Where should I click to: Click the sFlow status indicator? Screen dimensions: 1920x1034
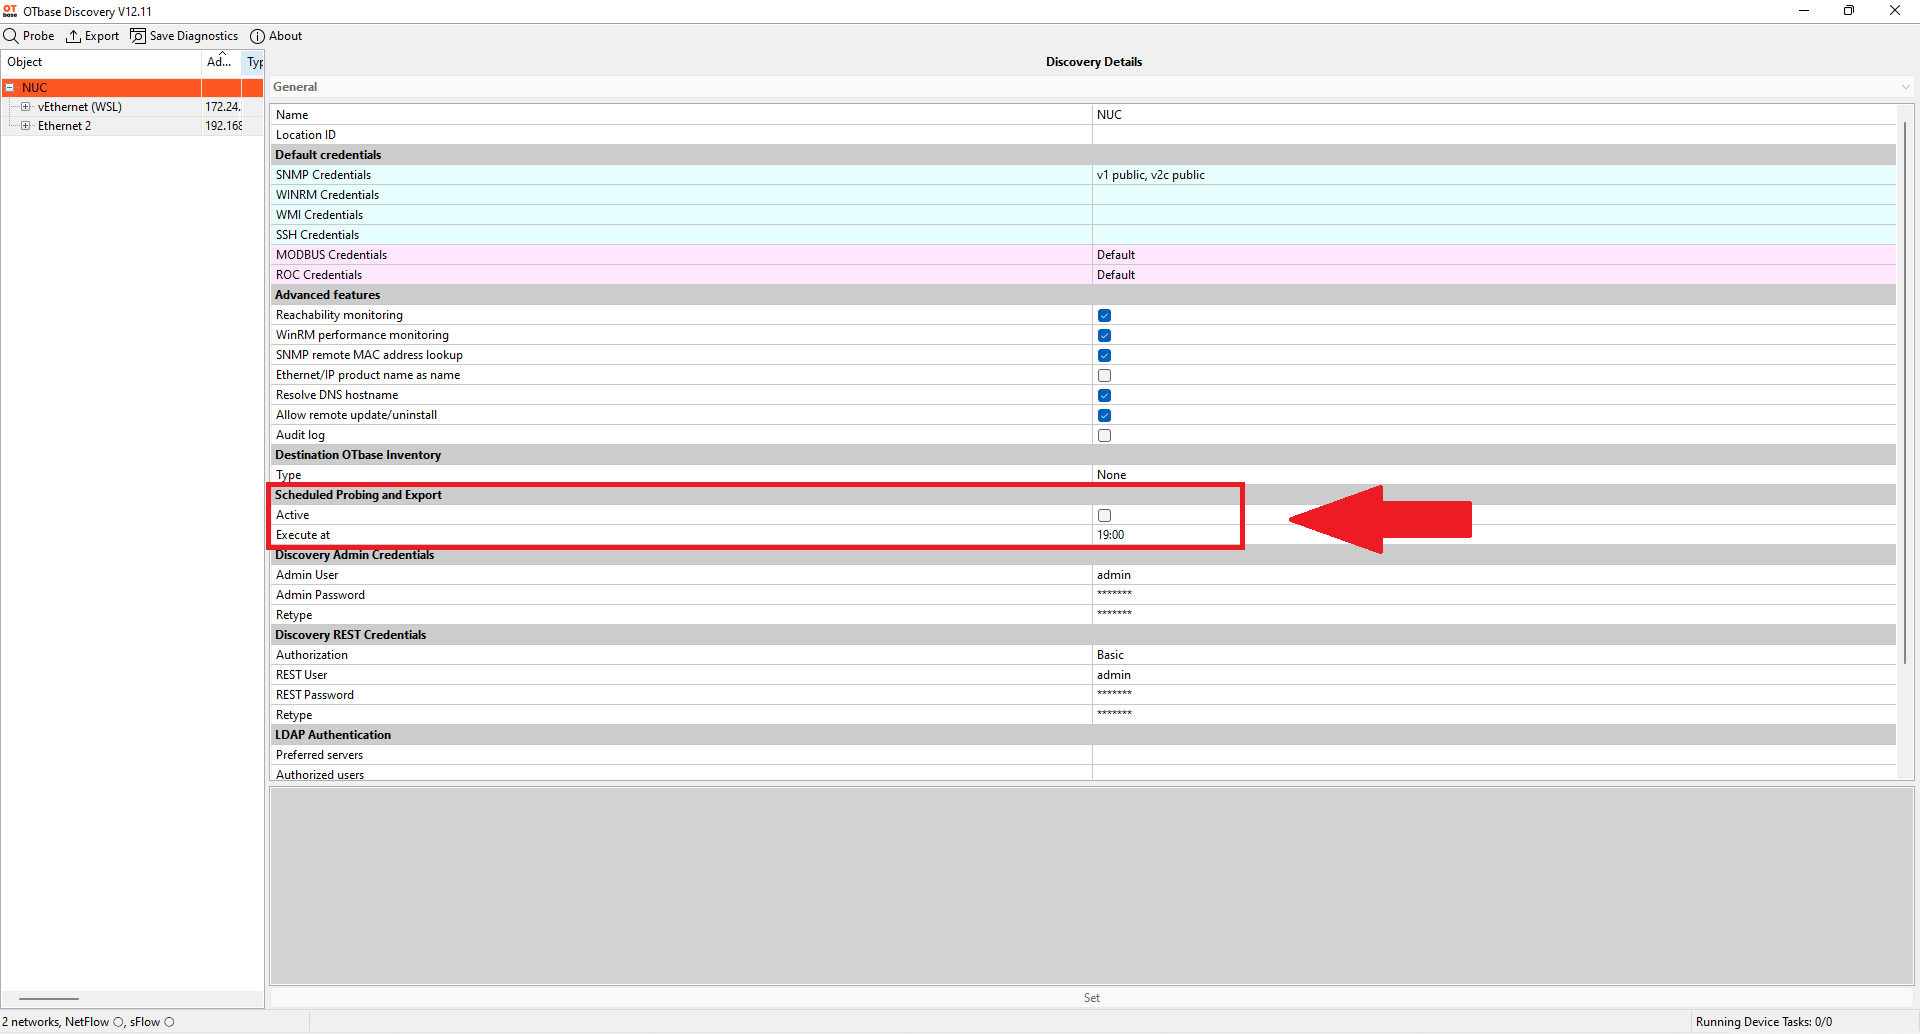click(x=169, y=1022)
